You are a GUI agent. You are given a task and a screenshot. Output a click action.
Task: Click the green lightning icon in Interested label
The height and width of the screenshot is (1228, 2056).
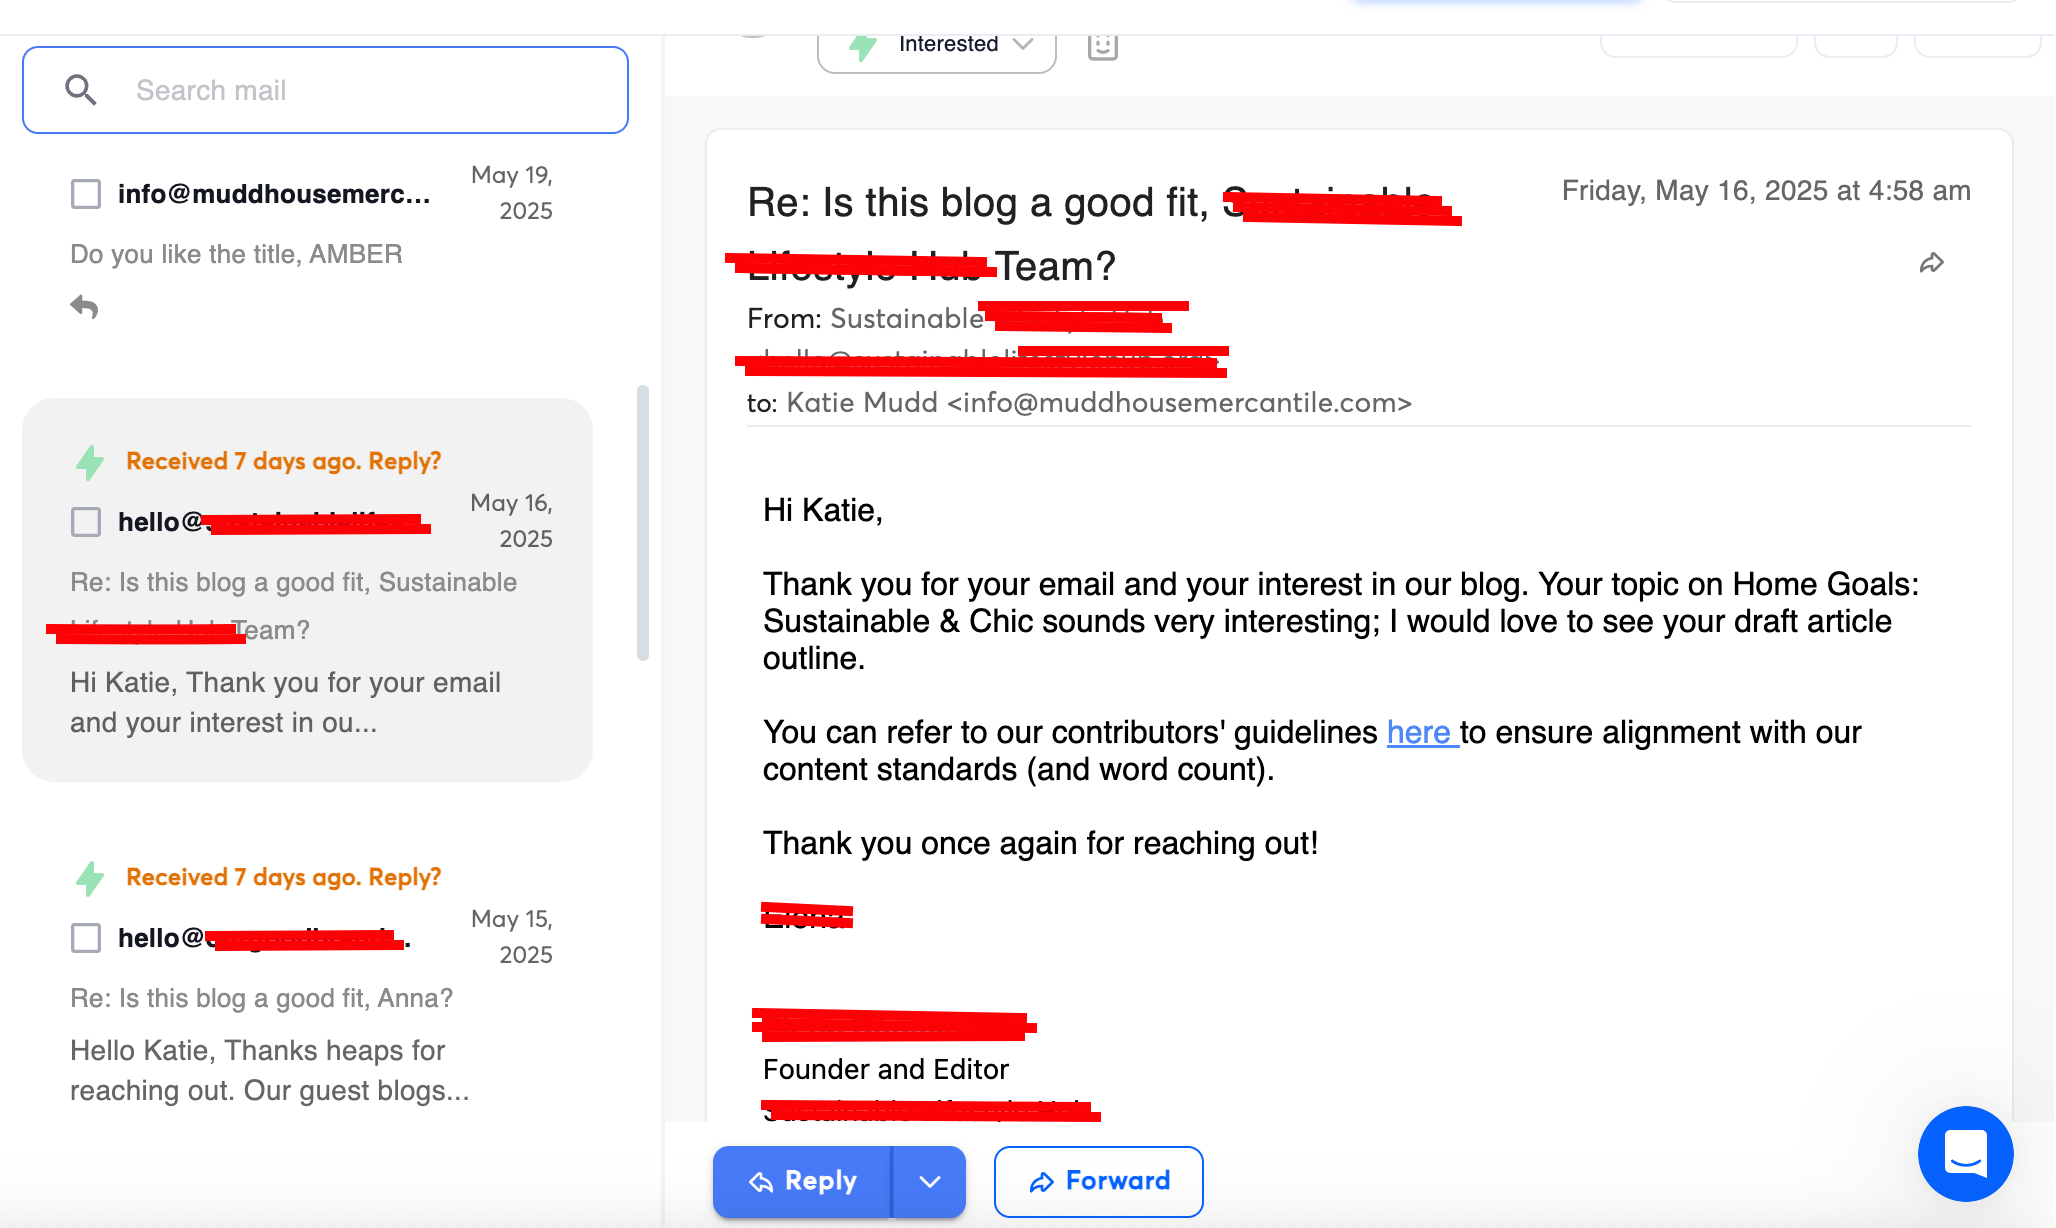[862, 46]
